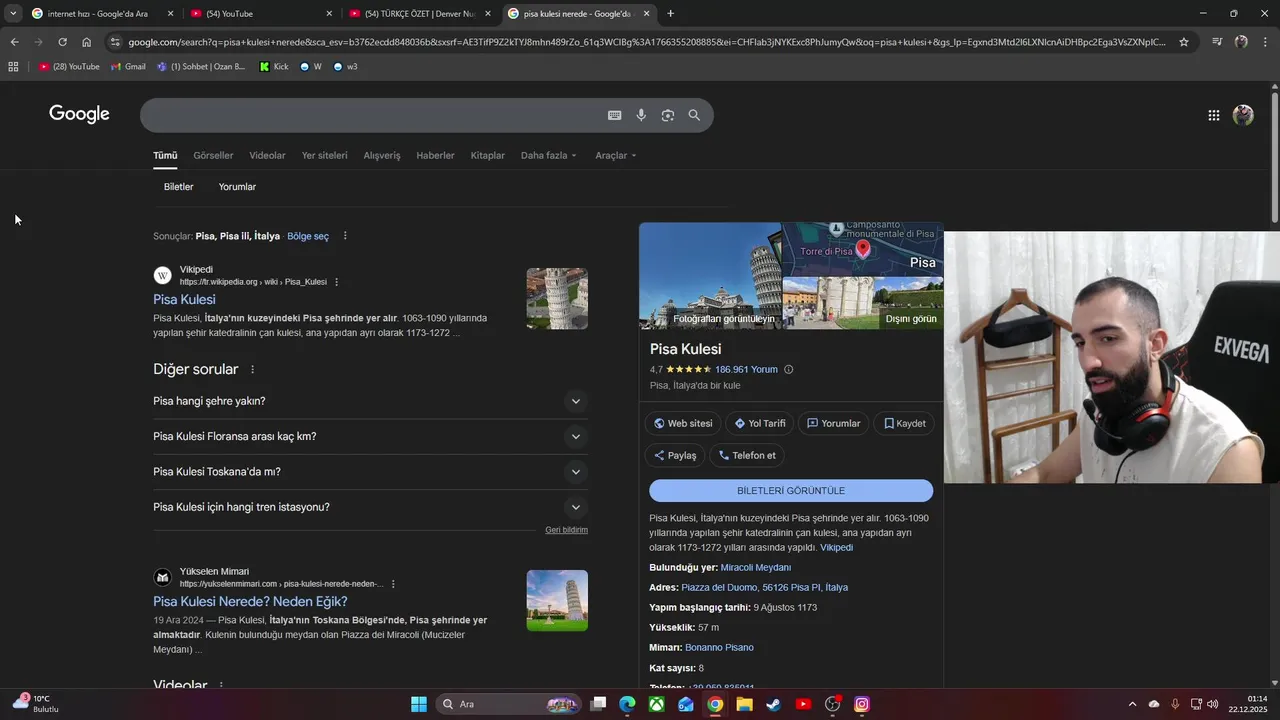
Task: Open 'Pisa Kulesi Nerede? Neden Eğik?' result
Action: click(x=250, y=601)
